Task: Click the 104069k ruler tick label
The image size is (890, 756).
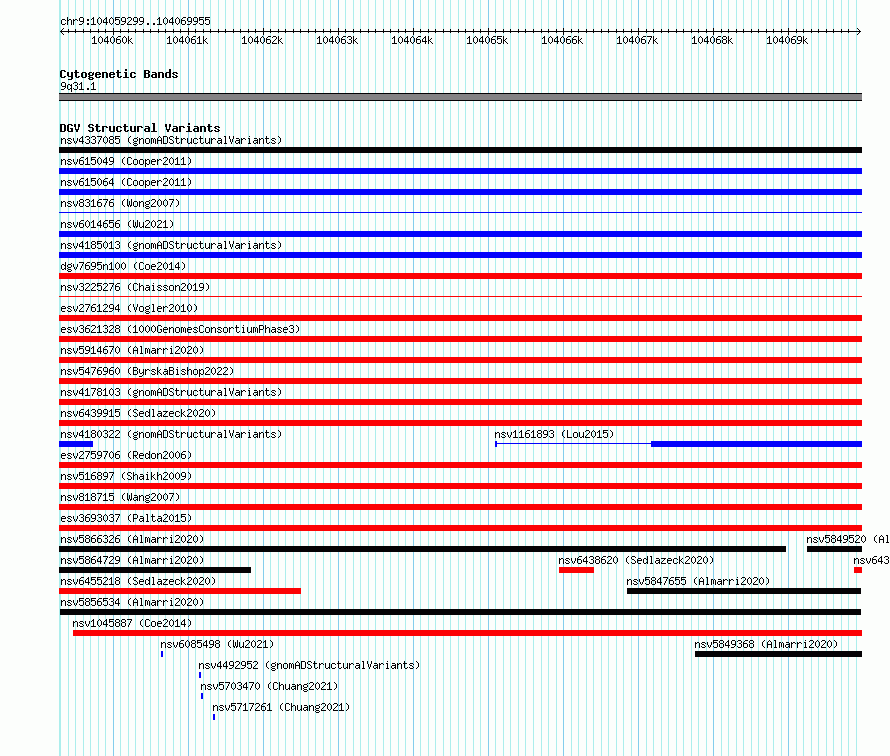Action: point(787,40)
